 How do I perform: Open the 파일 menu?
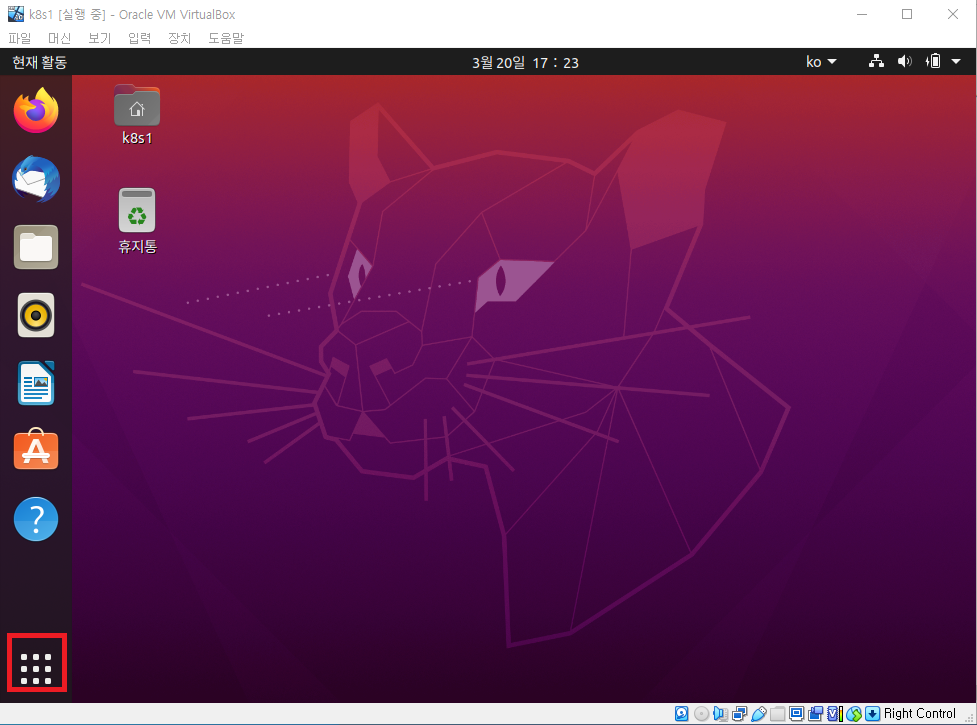[20, 38]
